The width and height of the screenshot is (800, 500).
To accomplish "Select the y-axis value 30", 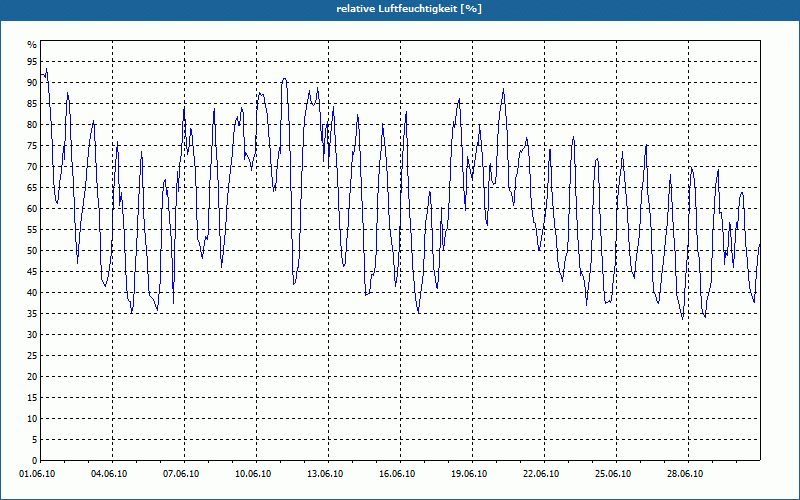I will click(x=32, y=334).
